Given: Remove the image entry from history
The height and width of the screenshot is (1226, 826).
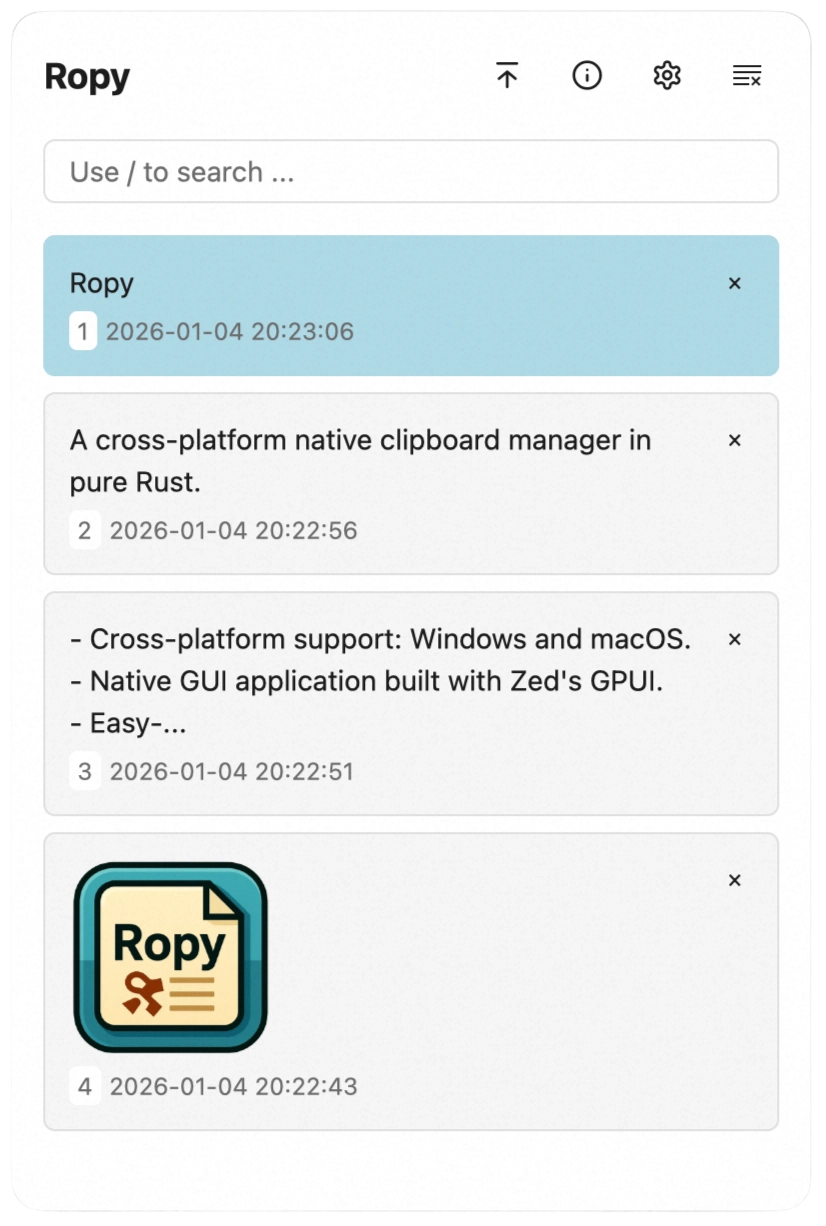Looking at the screenshot, I should 735,880.
